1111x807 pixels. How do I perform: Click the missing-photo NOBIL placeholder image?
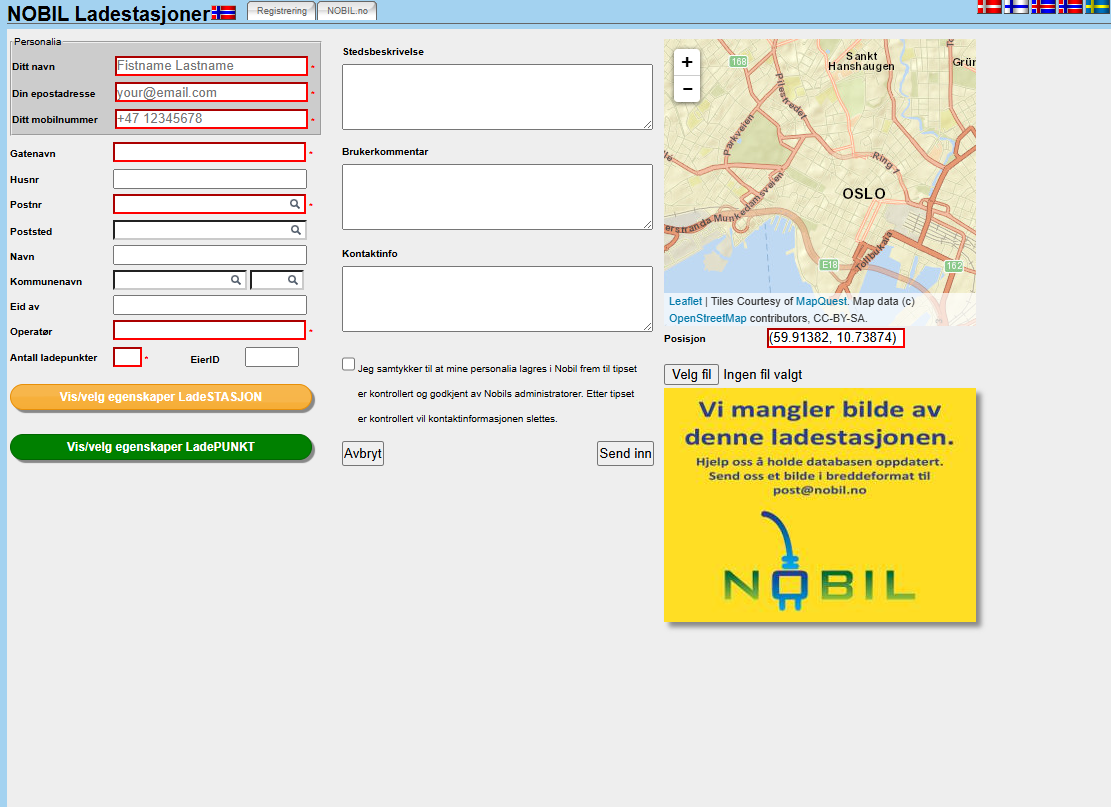click(x=820, y=505)
